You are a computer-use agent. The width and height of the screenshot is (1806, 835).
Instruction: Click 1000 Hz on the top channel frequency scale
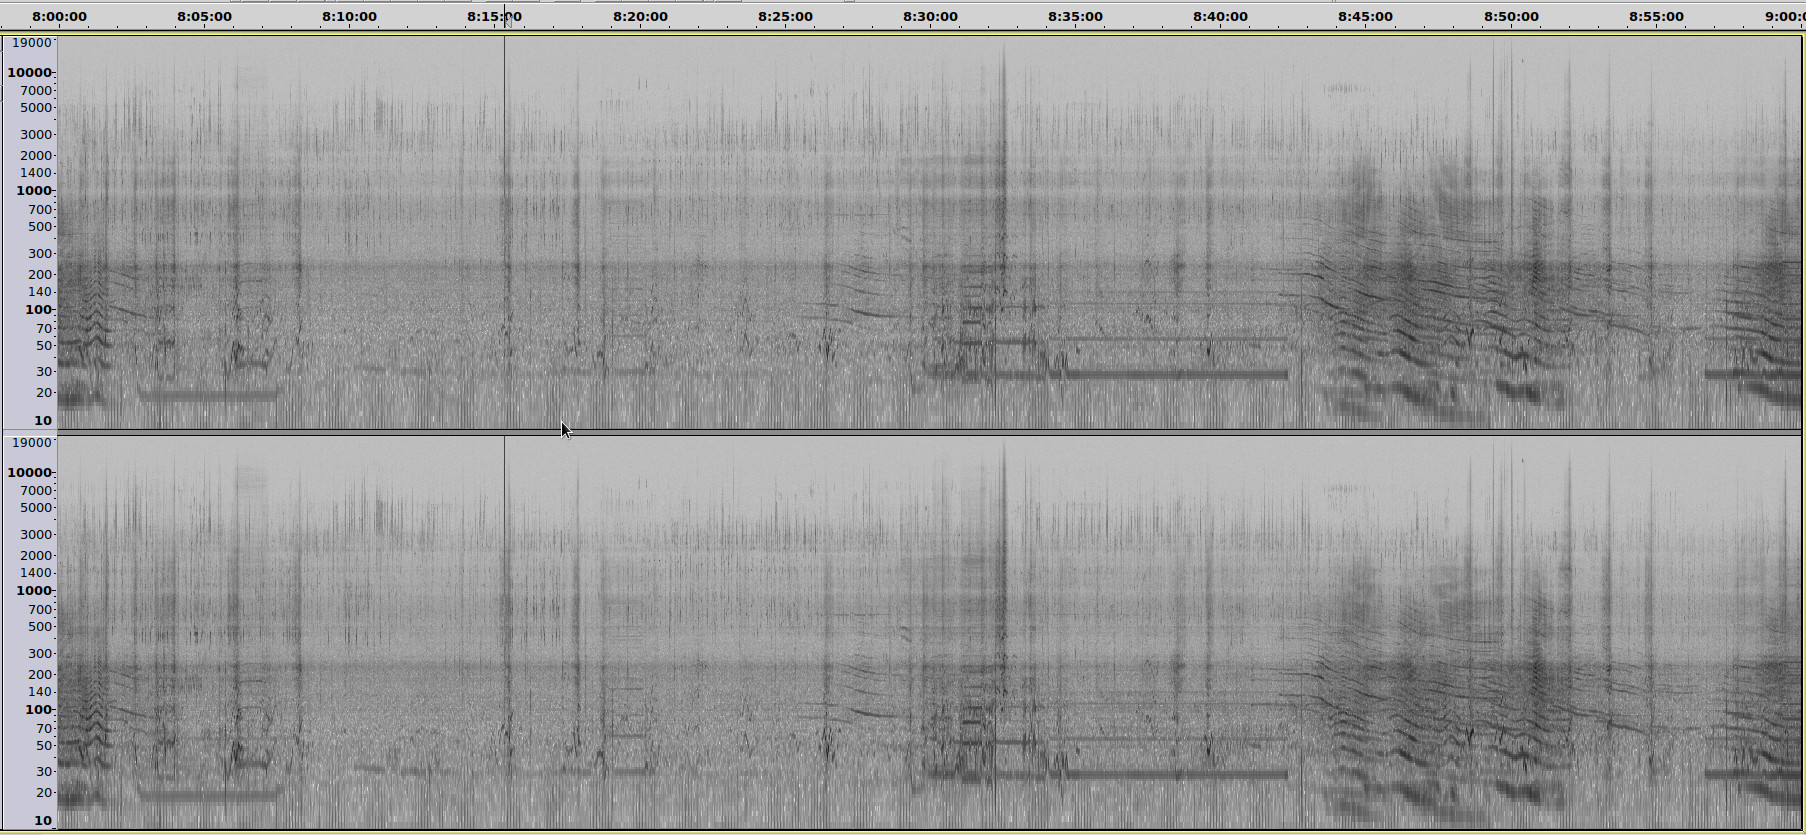click(x=33, y=191)
